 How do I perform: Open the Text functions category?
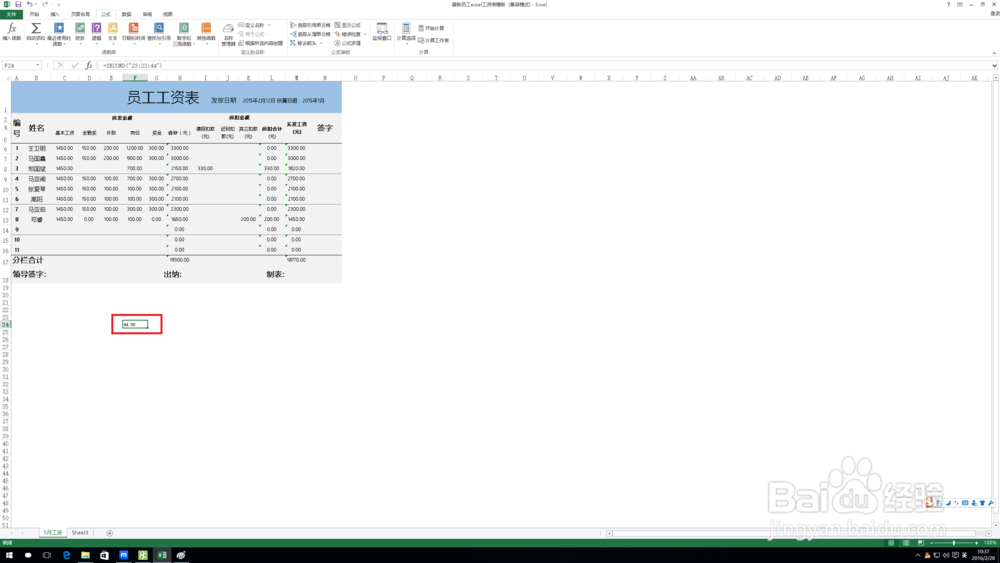coord(113,32)
